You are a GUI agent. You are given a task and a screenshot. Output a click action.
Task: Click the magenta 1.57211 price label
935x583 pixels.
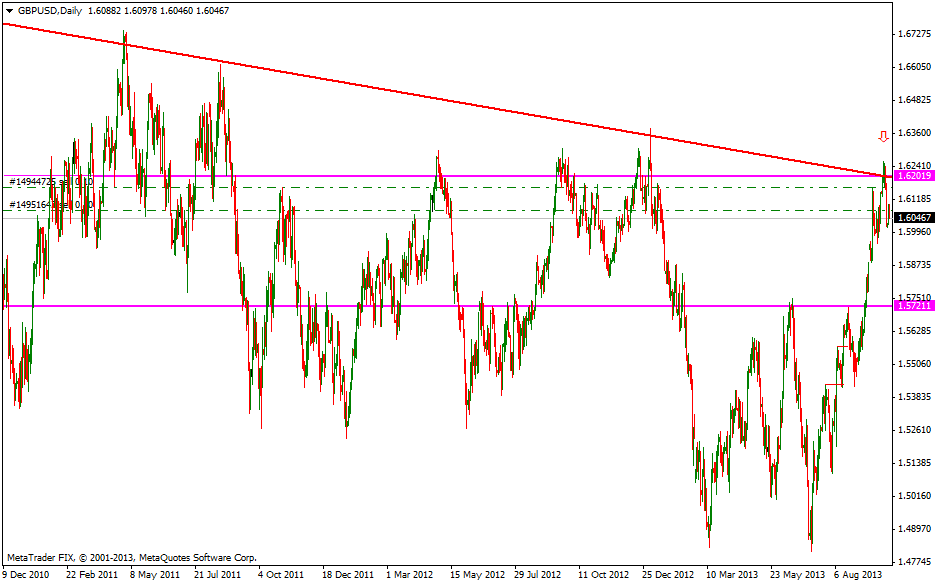pos(914,305)
